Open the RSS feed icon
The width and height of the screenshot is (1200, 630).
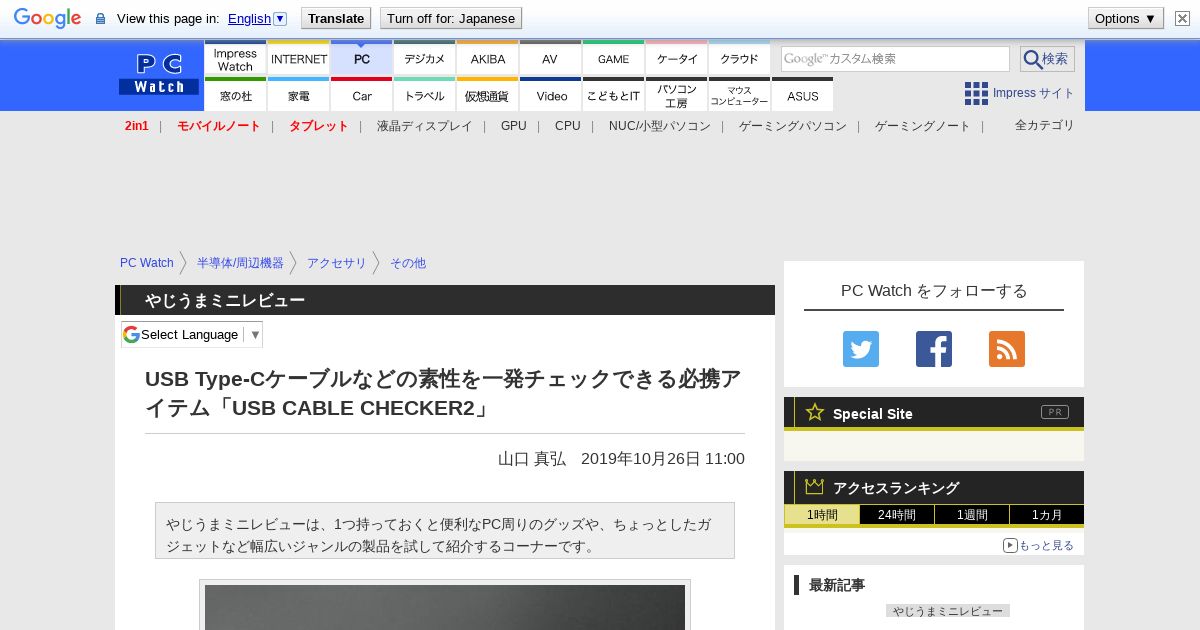tap(1007, 349)
